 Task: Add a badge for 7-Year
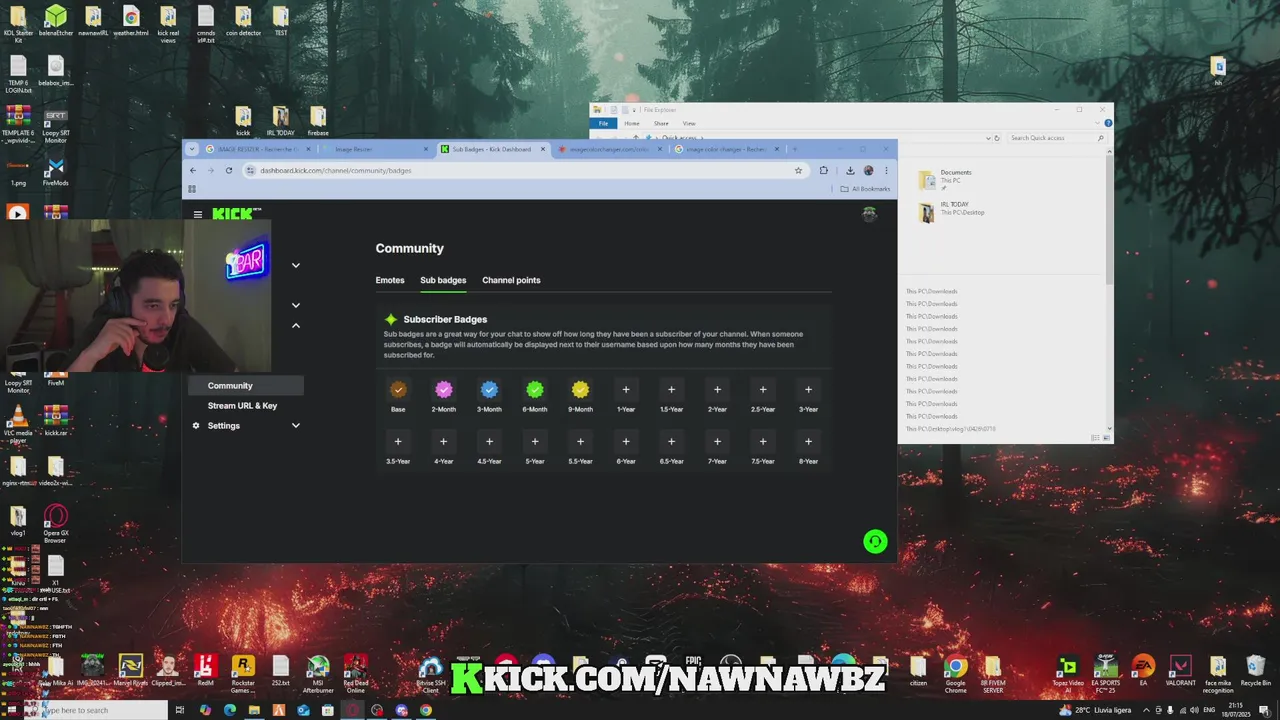click(x=717, y=441)
